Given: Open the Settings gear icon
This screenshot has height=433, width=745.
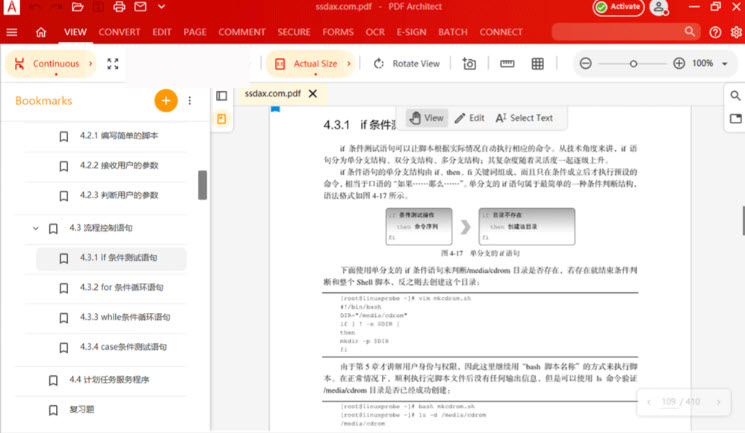Looking at the screenshot, I should [x=736, y=32].
